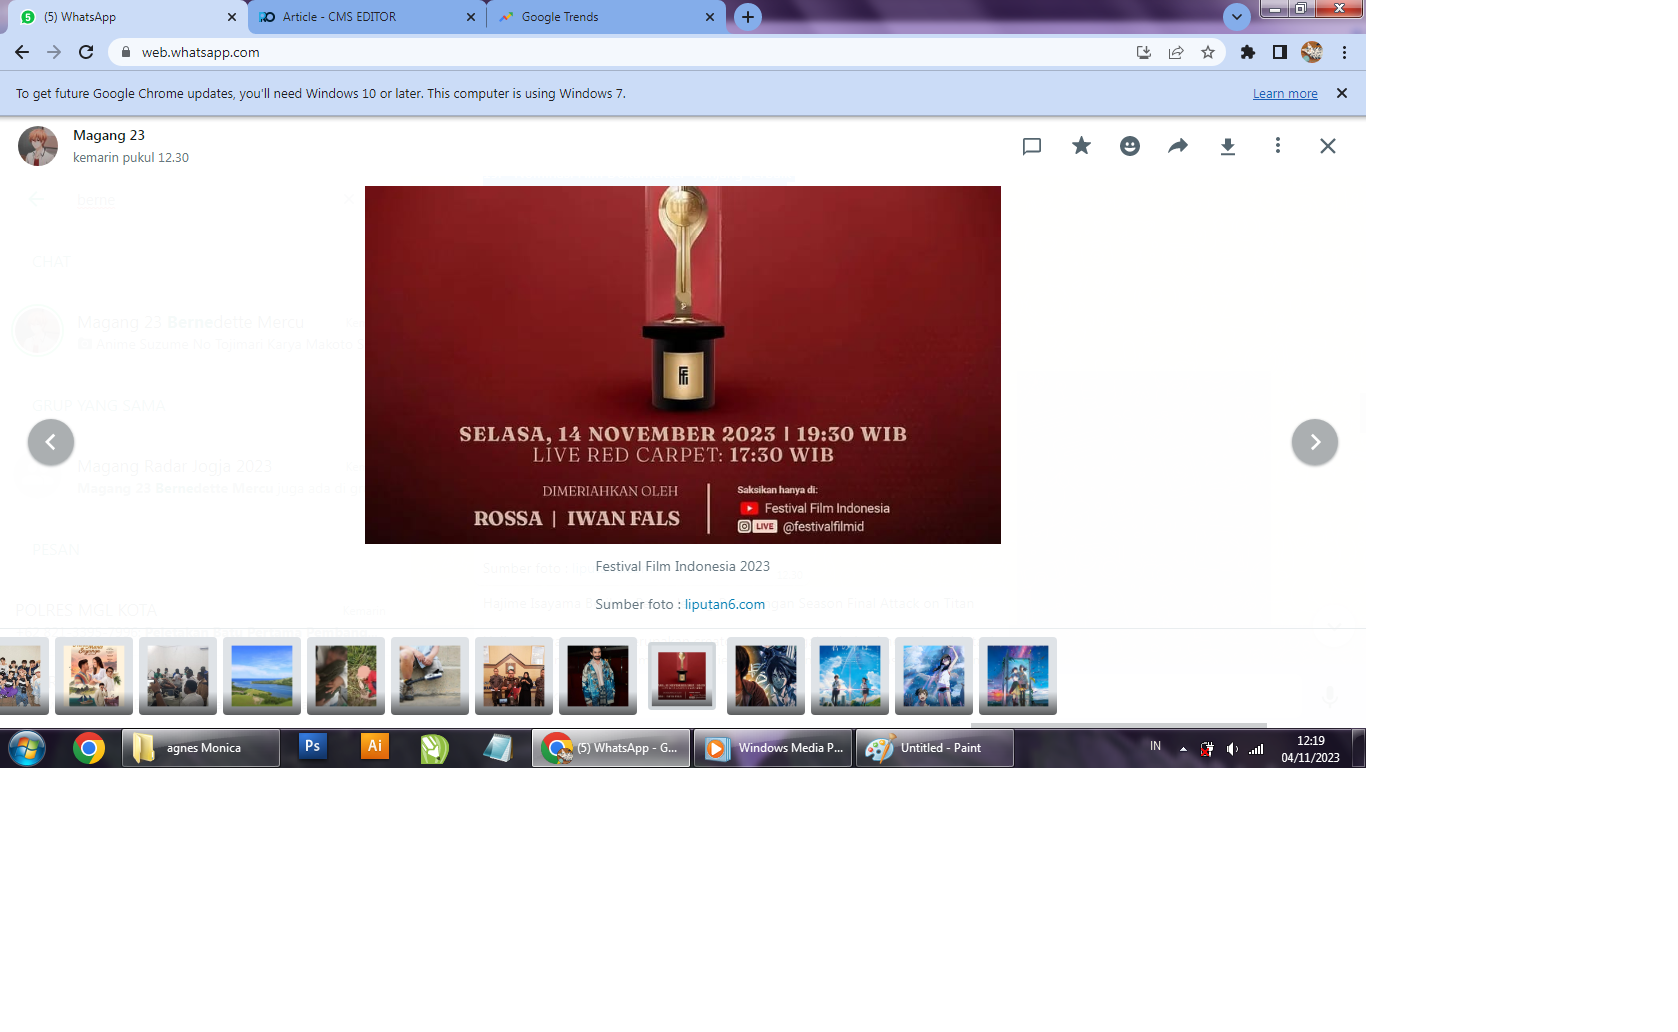The image size is (1678, 1032).
Task: Close the Google Trends tab
Action: pyautogui.click(x=710, y=17)
